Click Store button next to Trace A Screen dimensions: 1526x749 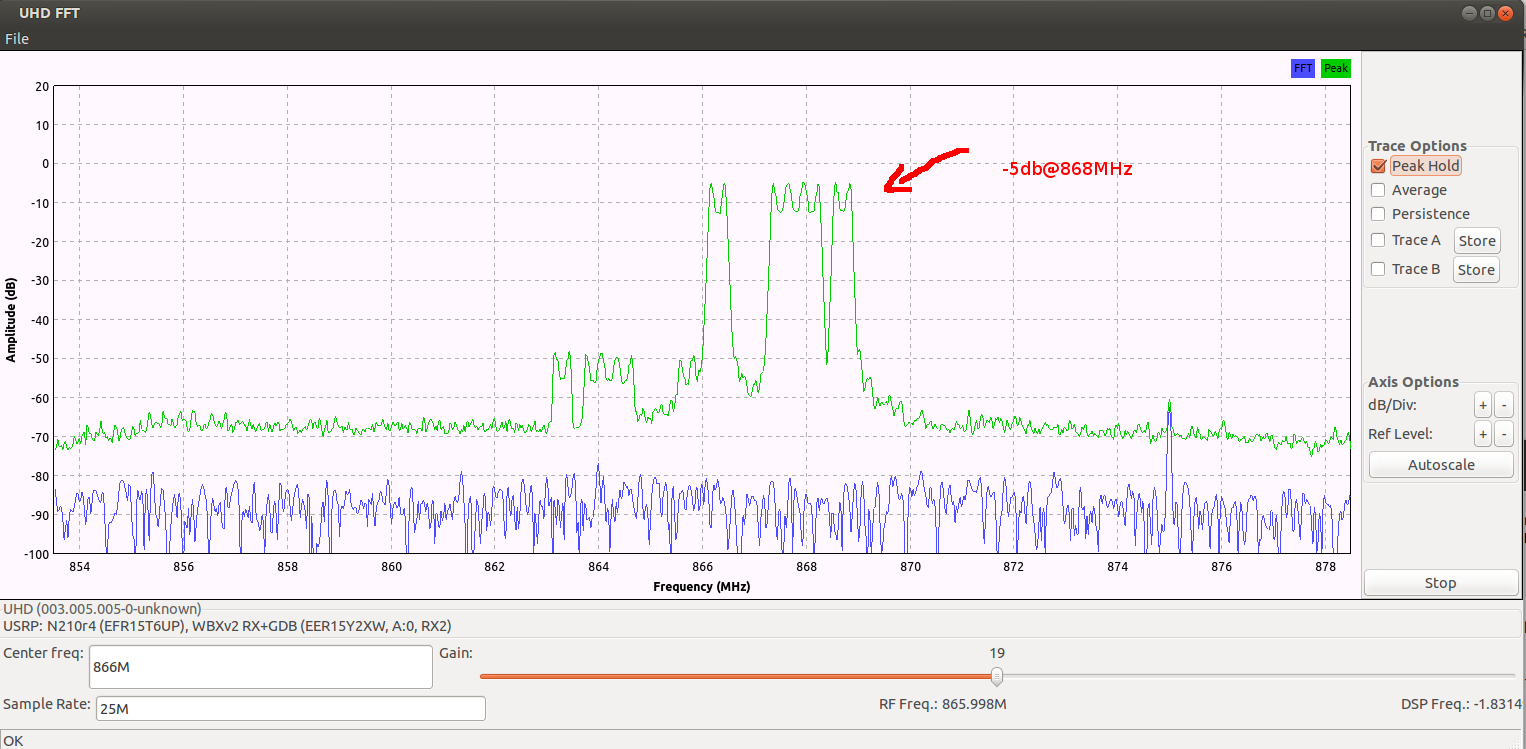pos(1477,241)
